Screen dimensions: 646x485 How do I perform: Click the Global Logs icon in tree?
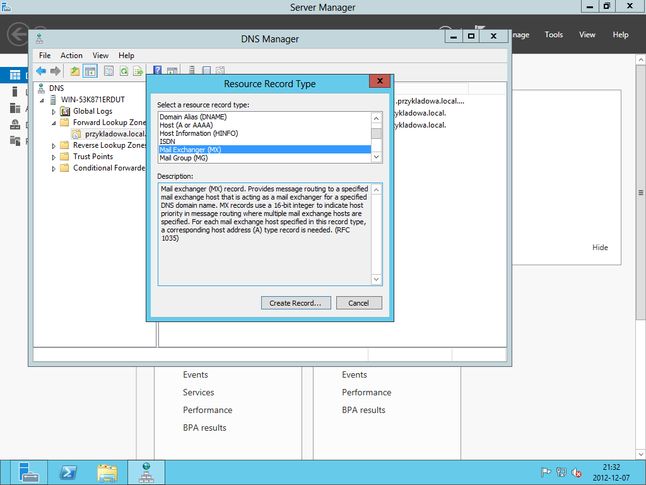point(65,111)
